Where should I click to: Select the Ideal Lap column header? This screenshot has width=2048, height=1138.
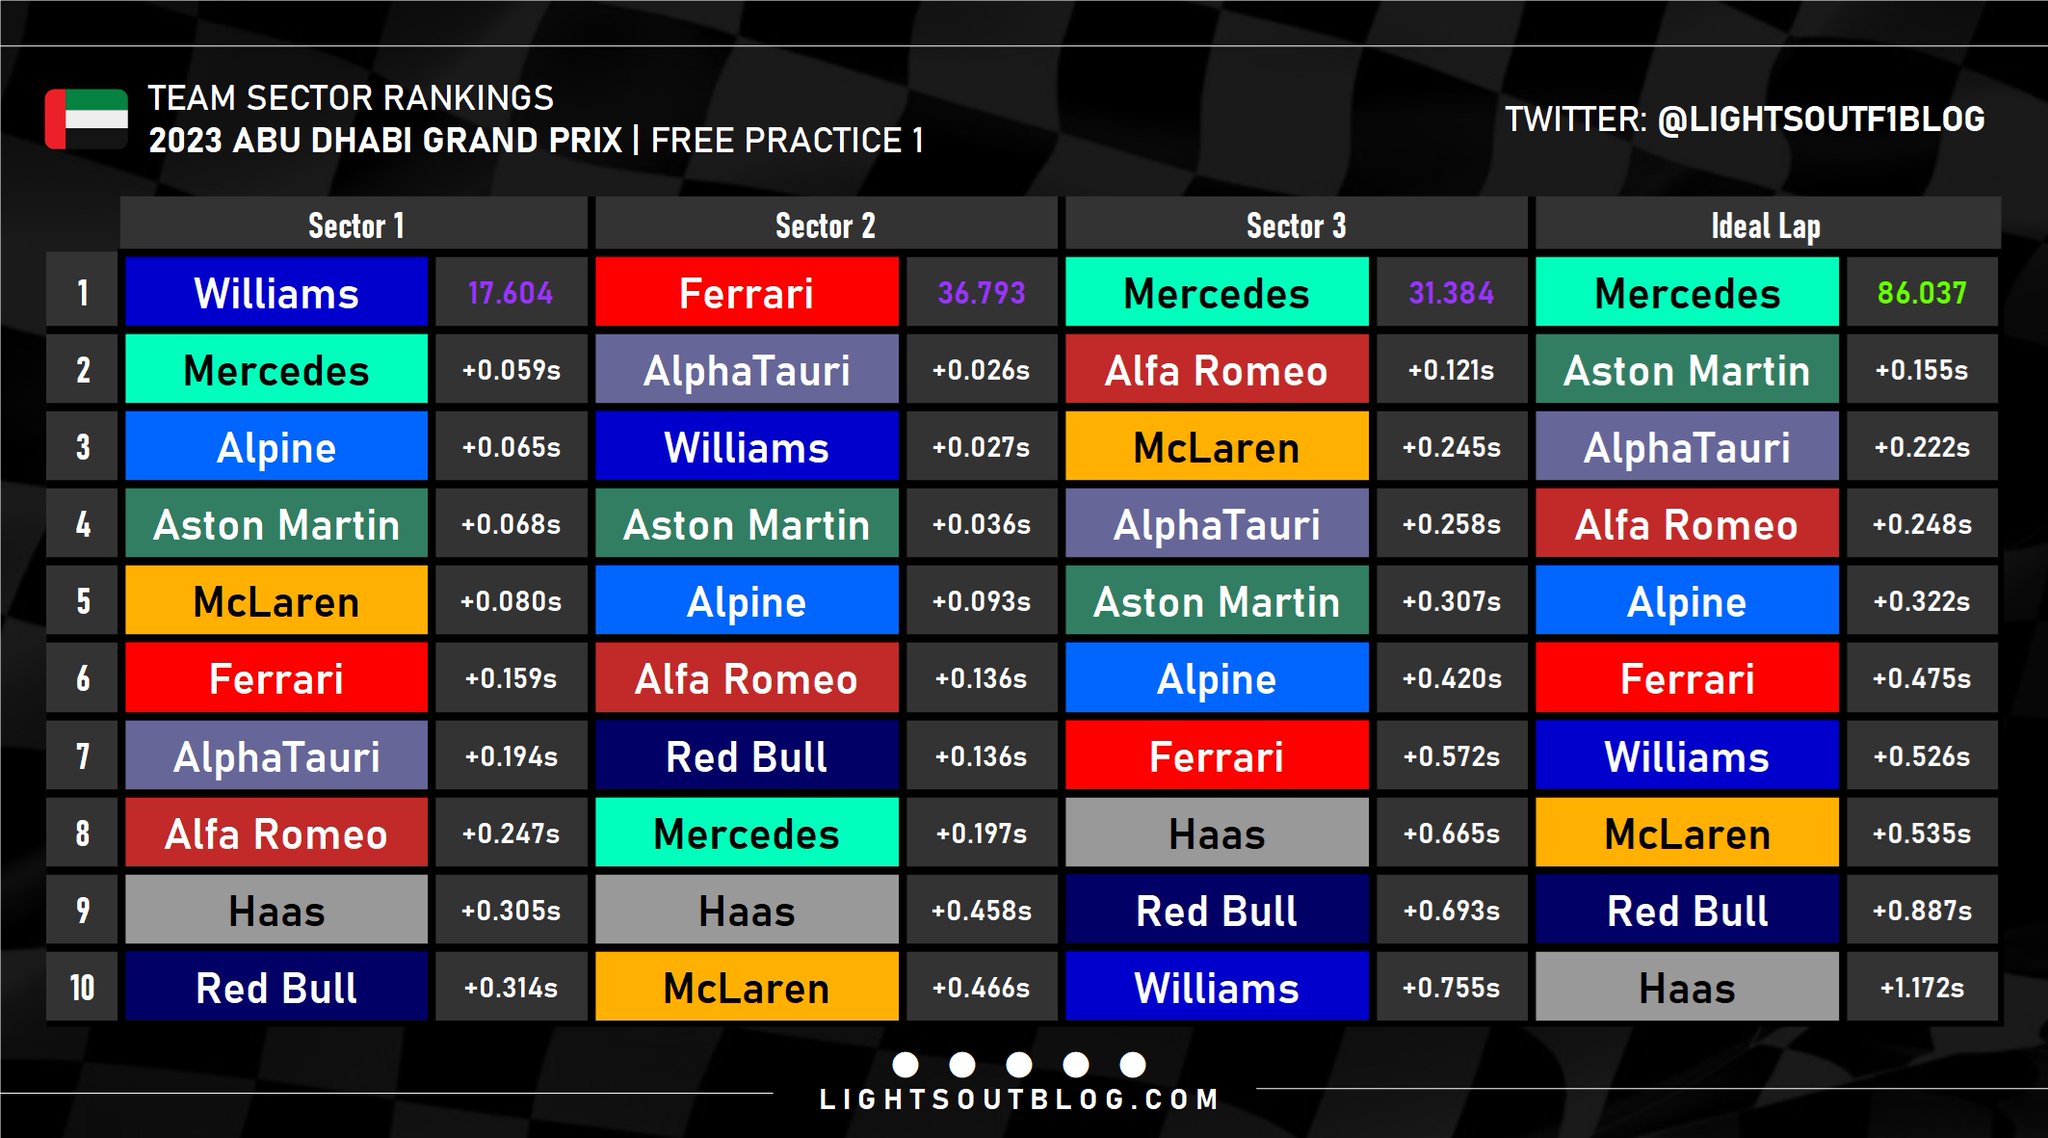point(1767,225)
